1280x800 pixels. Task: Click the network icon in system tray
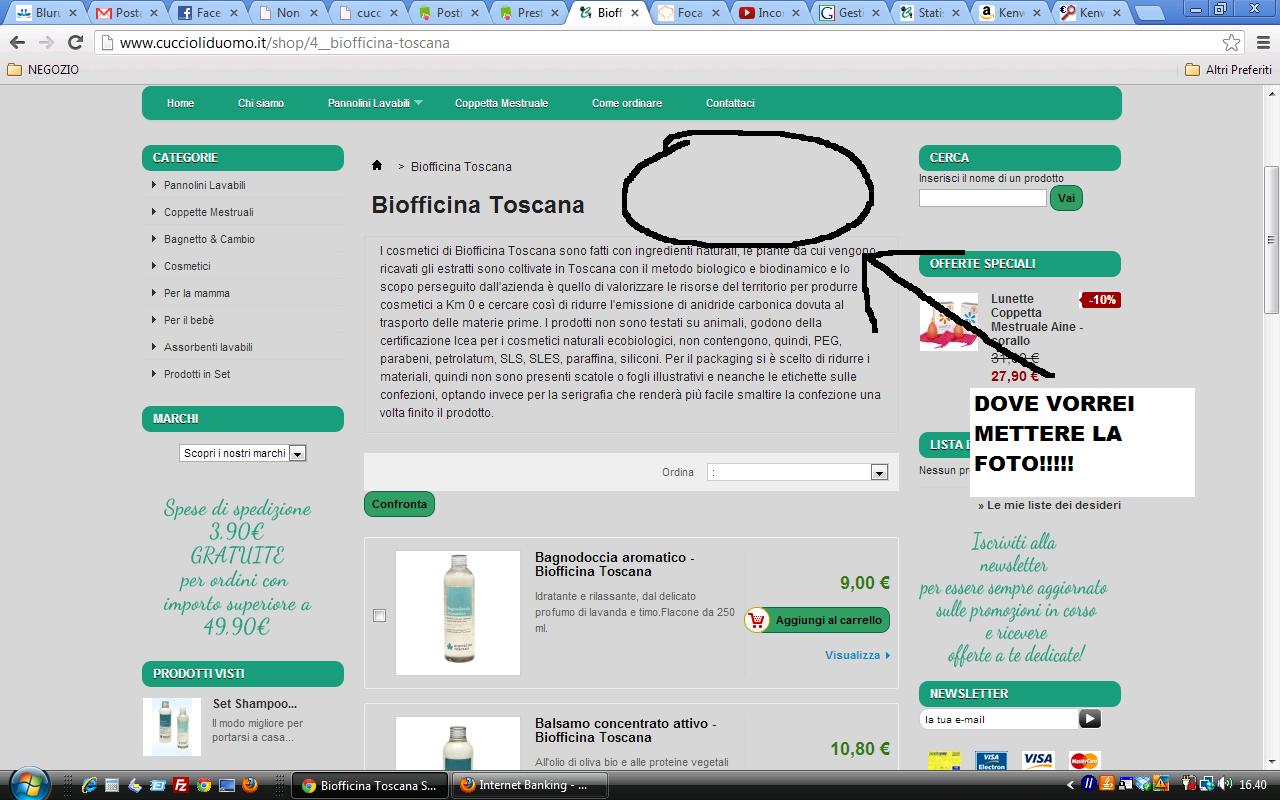[1207, 785]
